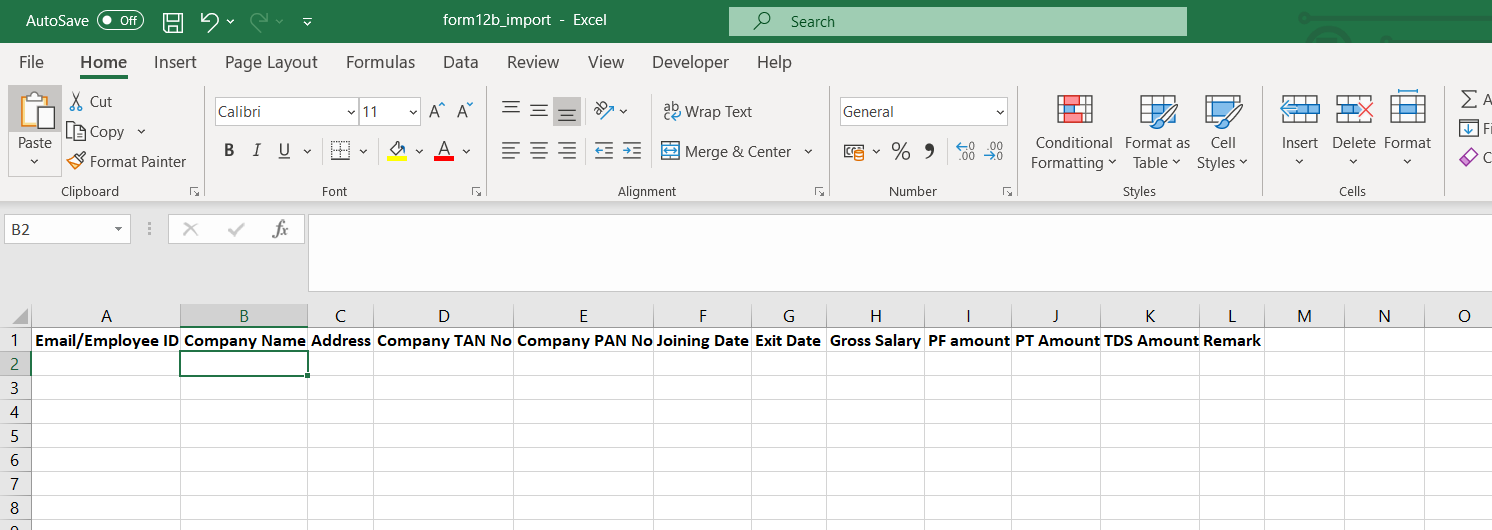Open Conditional Formatting menu
The width and height of the screenshot is (1492, 530).
pyautogui.click(x=1074, y=132)
